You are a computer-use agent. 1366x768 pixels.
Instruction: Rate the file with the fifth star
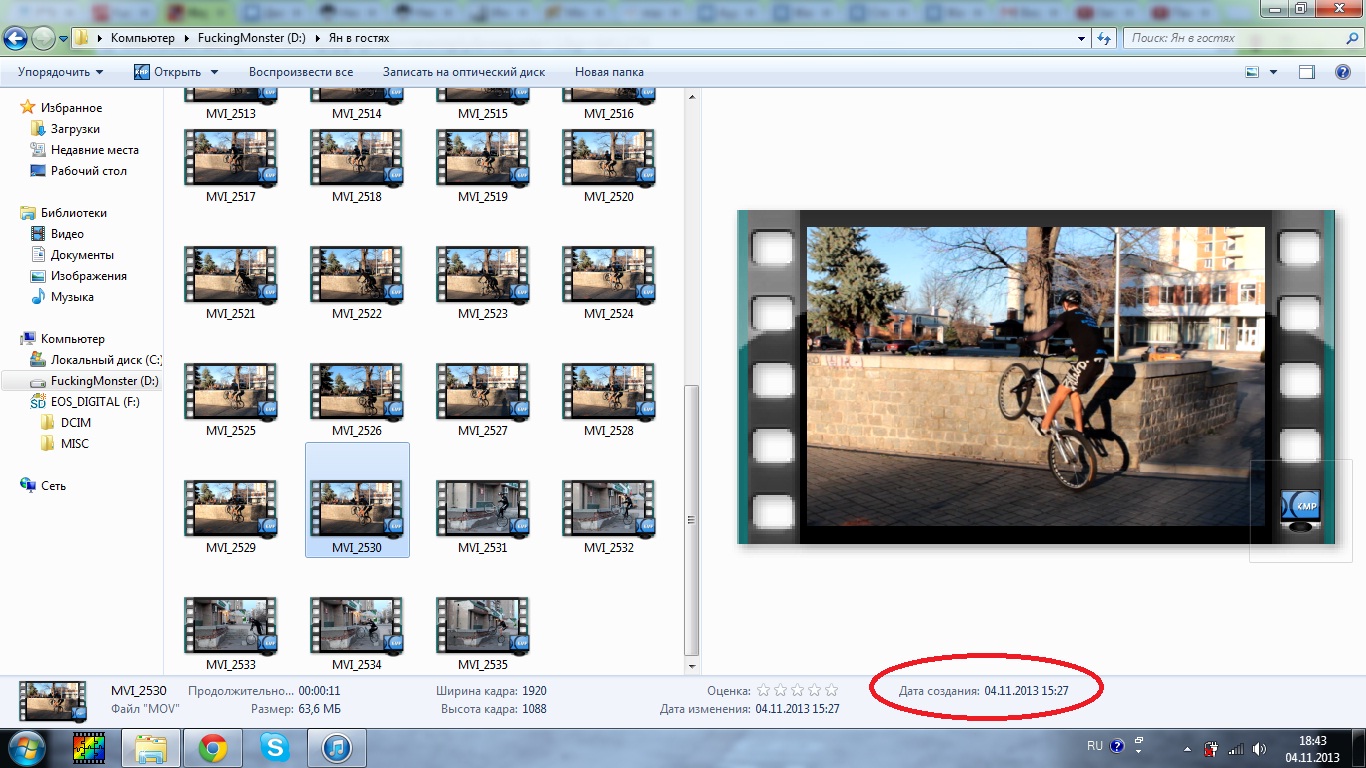coord(831,690)
